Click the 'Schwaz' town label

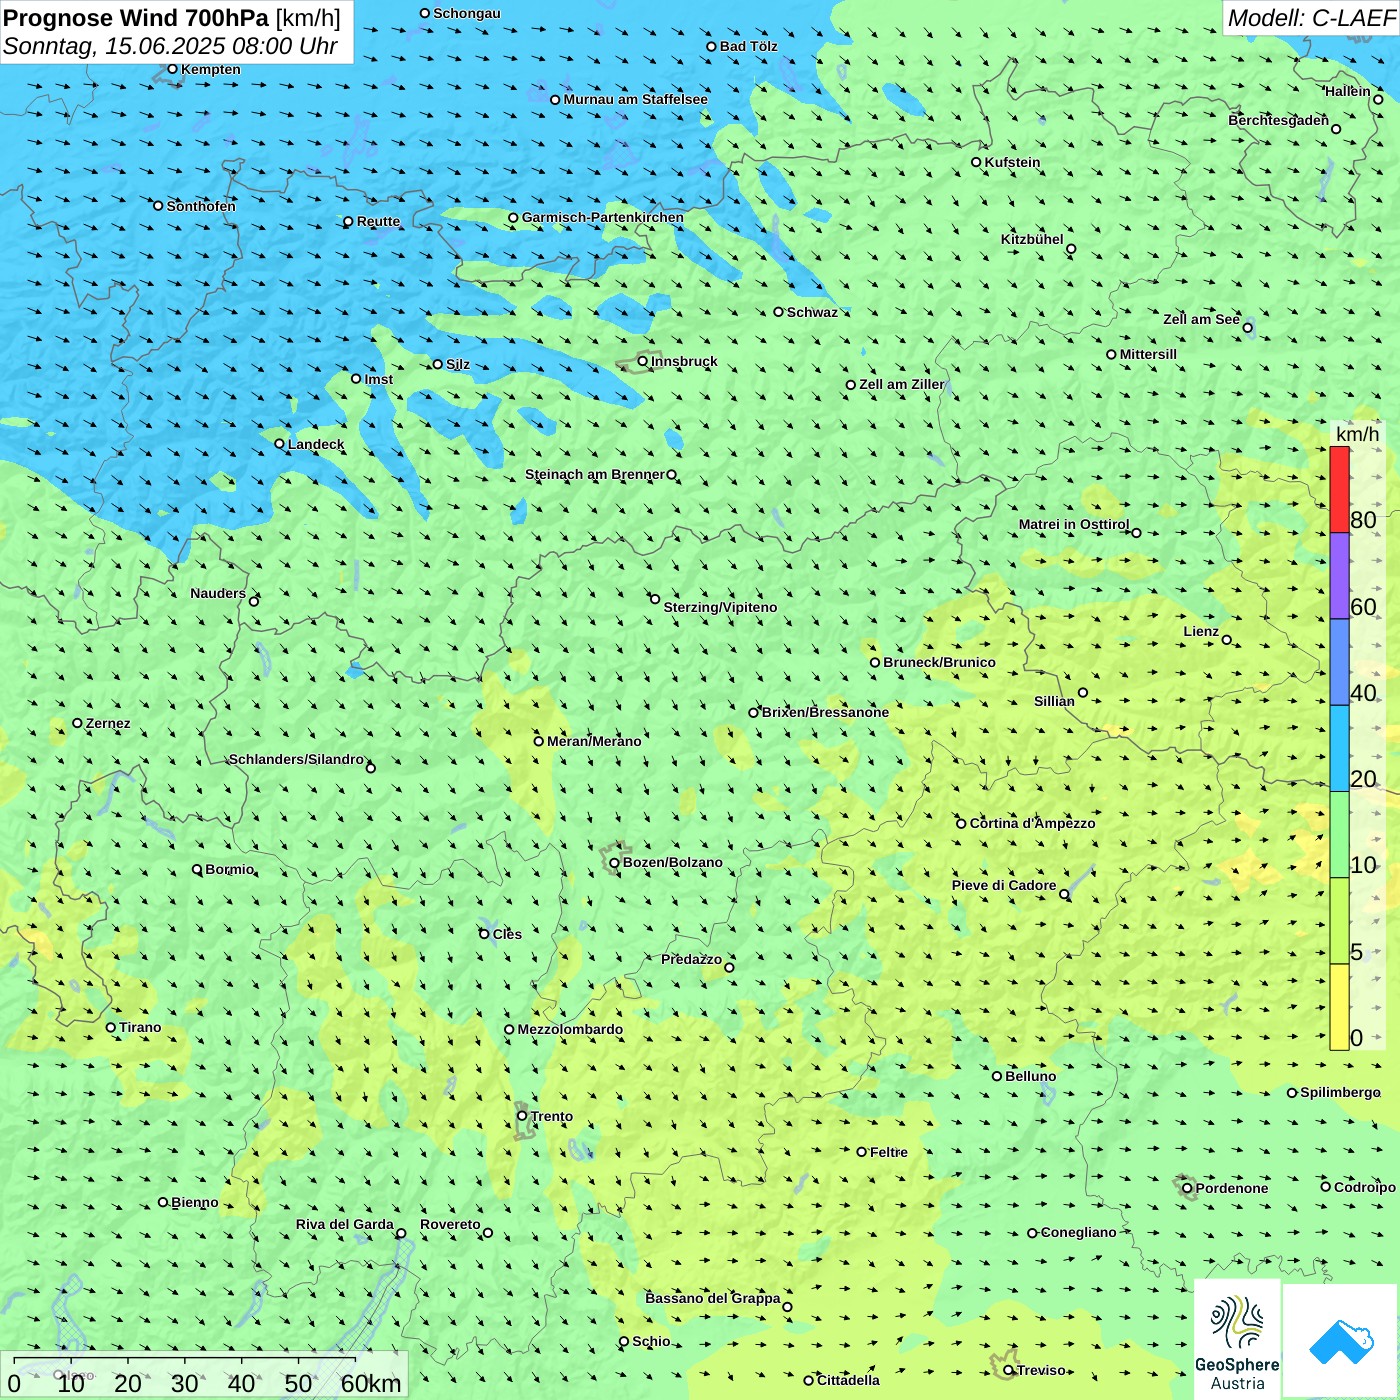tap(812, 312)
